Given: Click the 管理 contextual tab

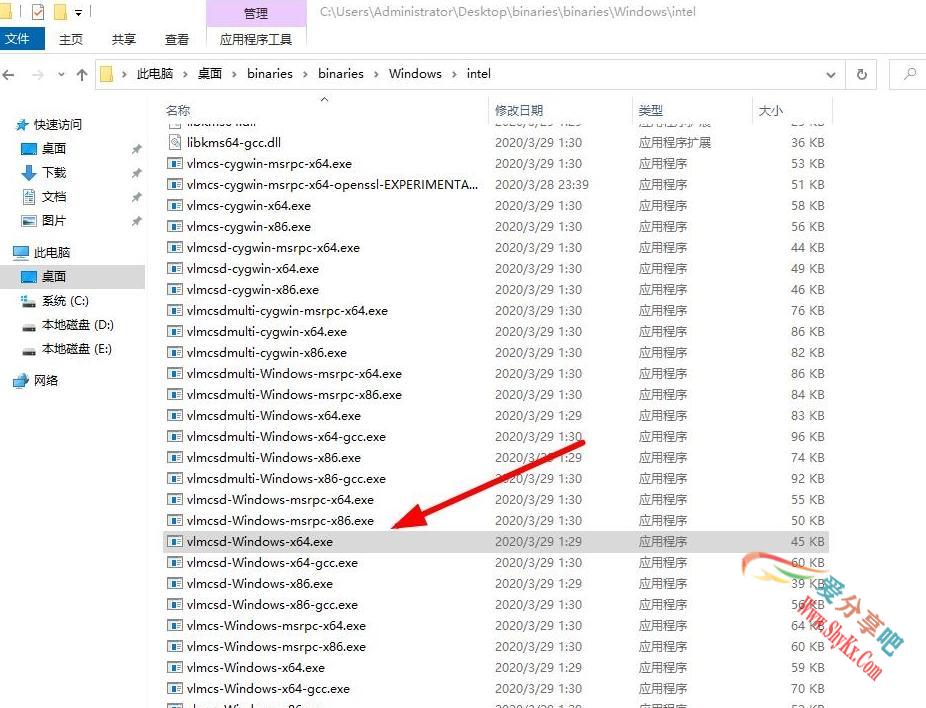Looking at the screenshot, I should pyautogui.click(x=256, y=13).
